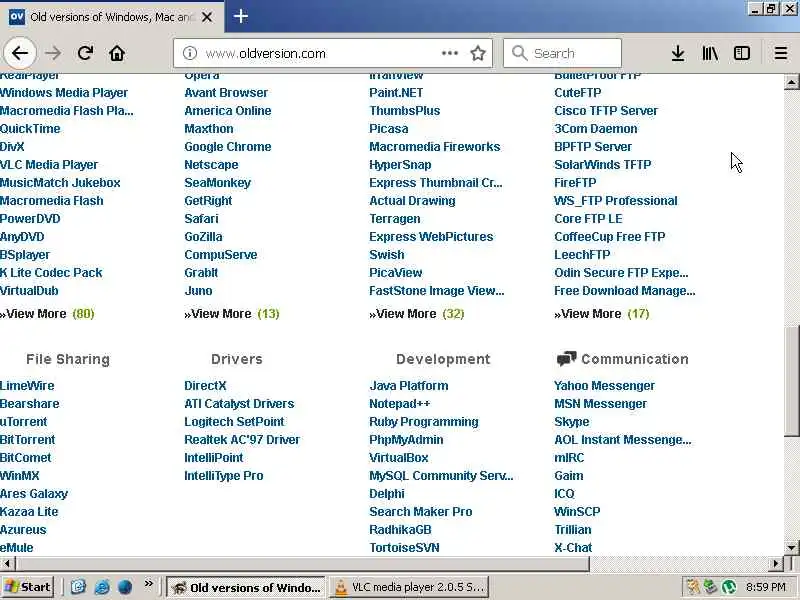Image resolution: width=800 pixels, height=600 pixels.
Task: Open the FastStone Image Viewer link
Action: tap(437, 291)
